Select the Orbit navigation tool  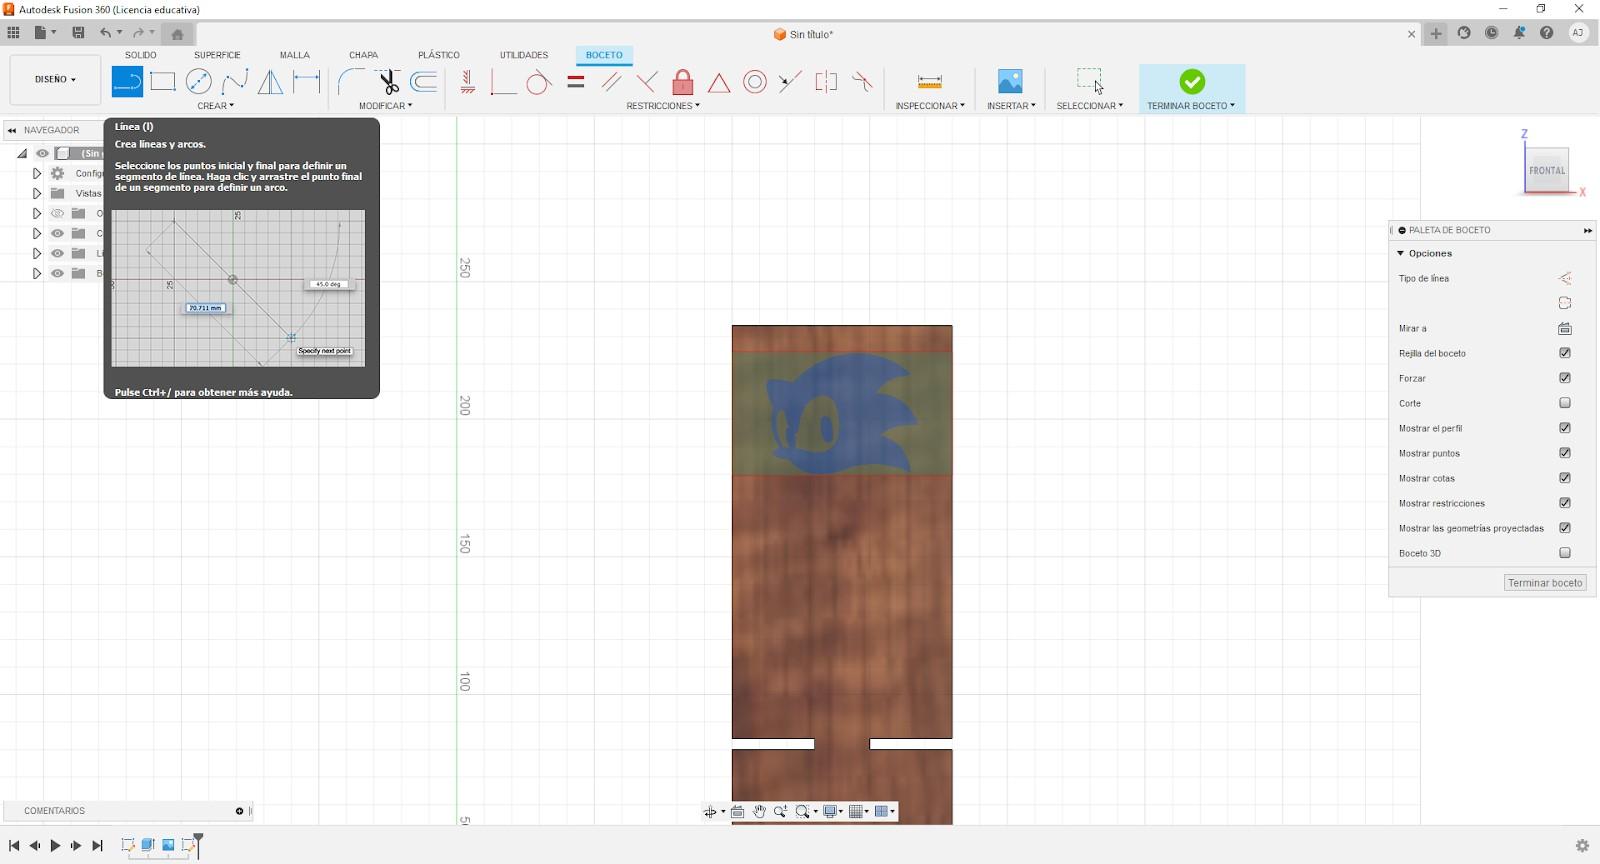[710, 812]
